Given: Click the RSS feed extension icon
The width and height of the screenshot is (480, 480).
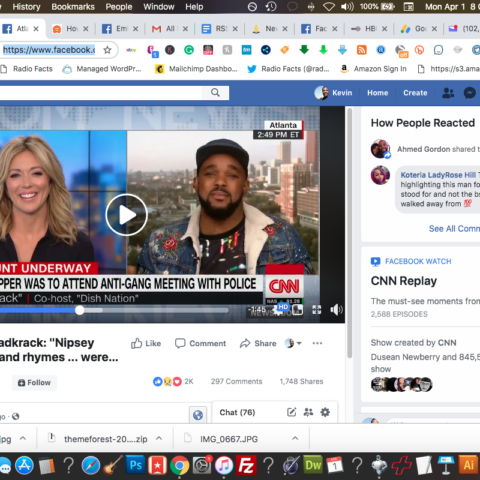Looking at the screenshot, I should (x=362, y=50).
